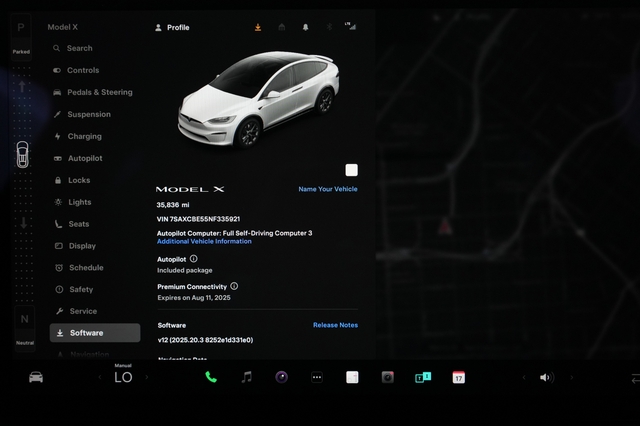Open the Autopilot settings

pos(78,158)
